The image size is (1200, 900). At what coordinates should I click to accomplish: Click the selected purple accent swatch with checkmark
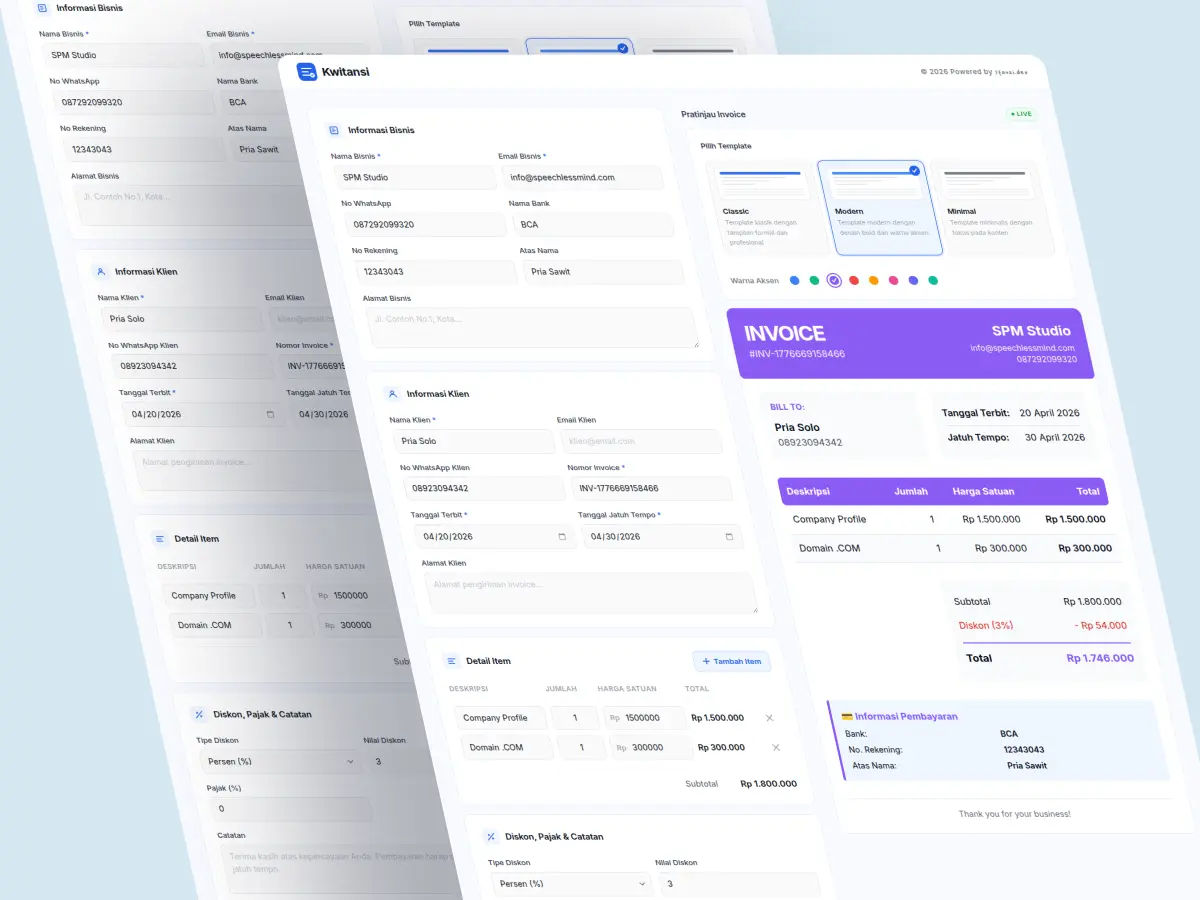pyautogui.click(x=834, y=281)
